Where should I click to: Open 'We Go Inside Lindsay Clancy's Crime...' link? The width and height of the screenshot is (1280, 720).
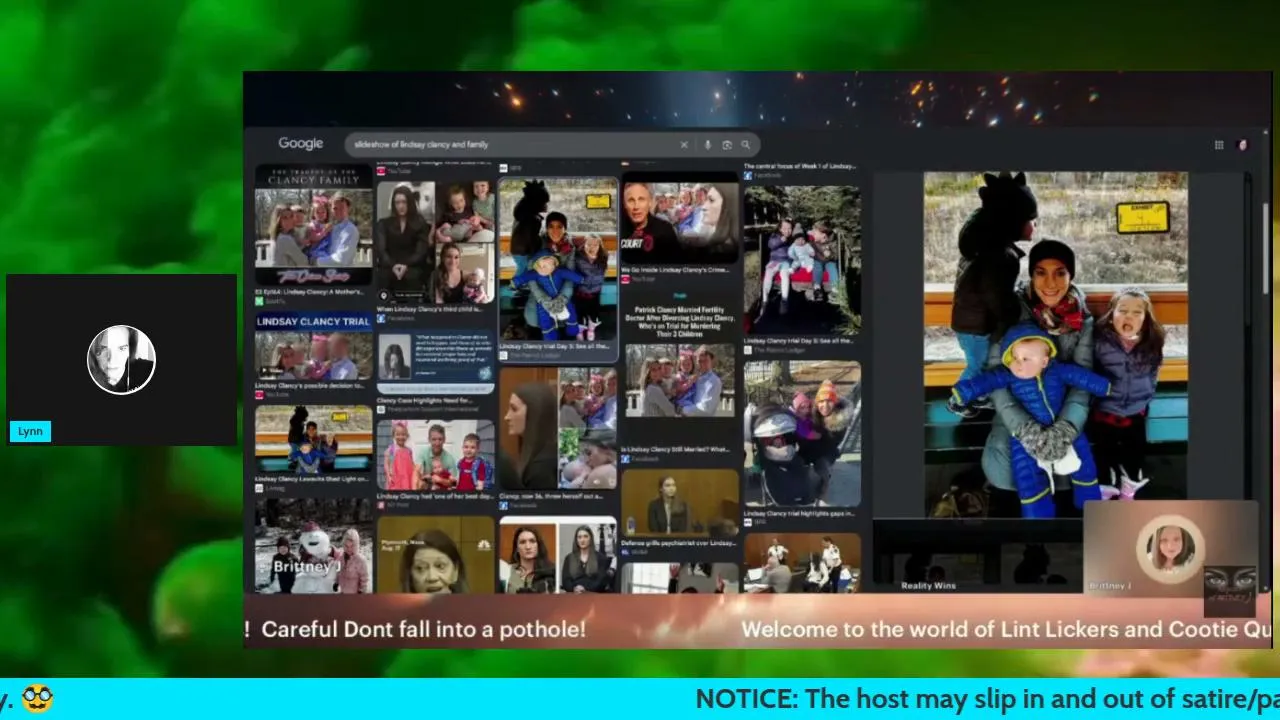point(676,270)
